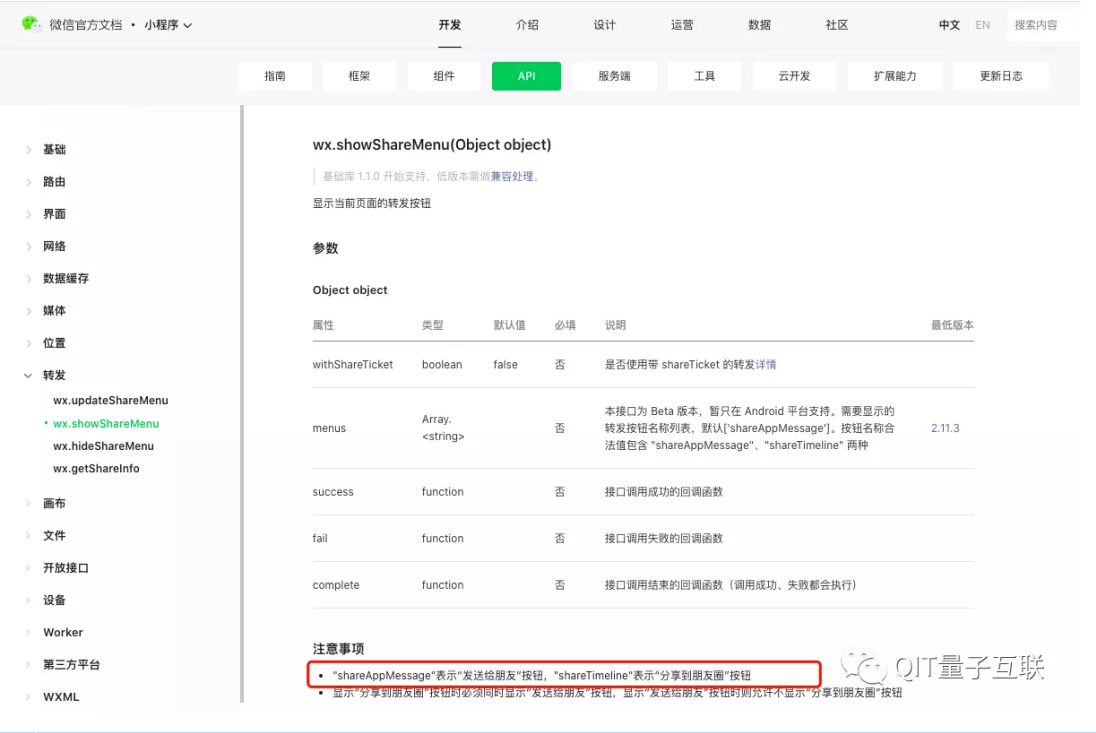This screenshot has width=1096, height=733.
Task: Switch to the 开发 top tab
Action: (449, 25)
